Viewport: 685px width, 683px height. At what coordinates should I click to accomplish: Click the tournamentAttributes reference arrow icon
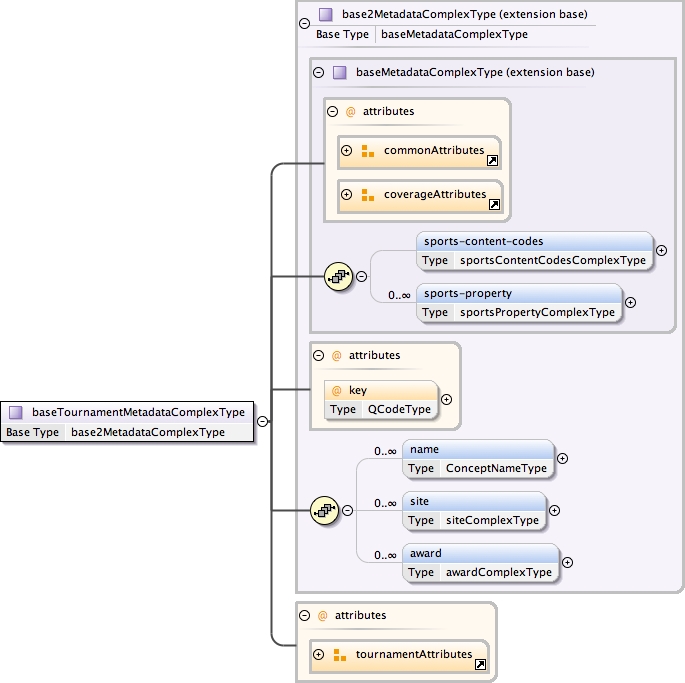coord(480,664)
